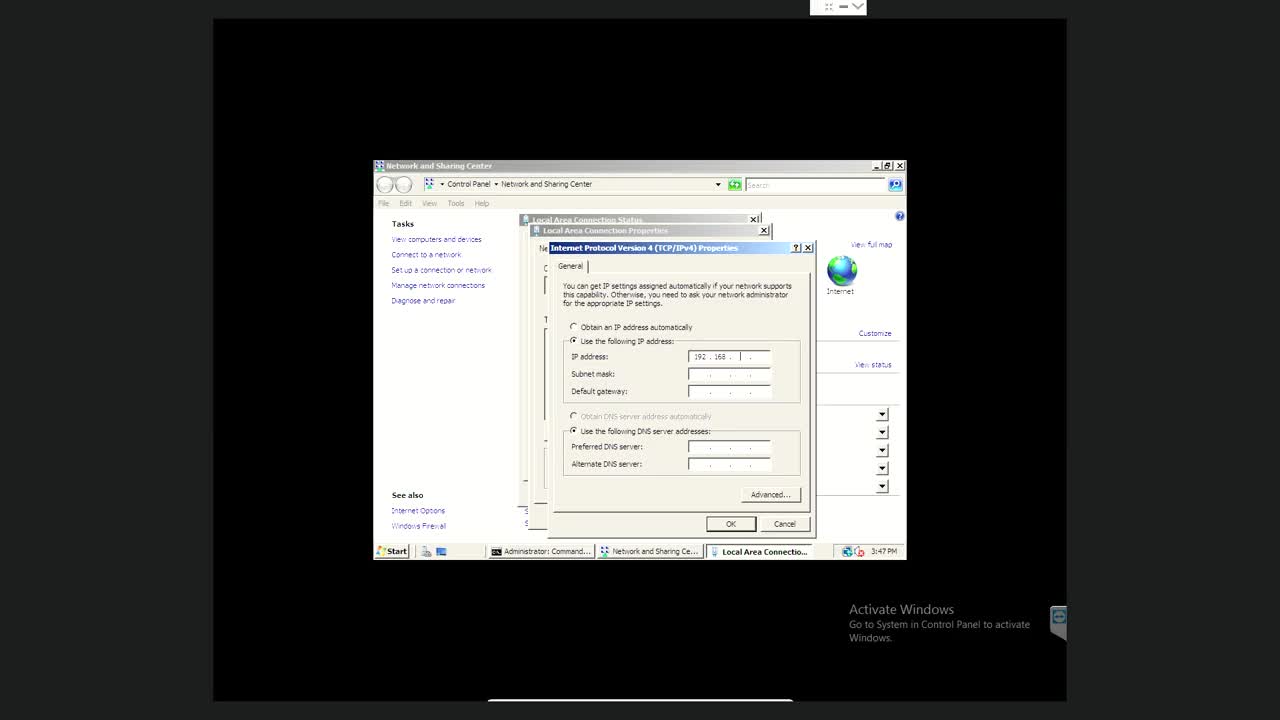Screen dimensions: 1280x720
Task: Open Internet Options link
Action: tap(418, 511)
